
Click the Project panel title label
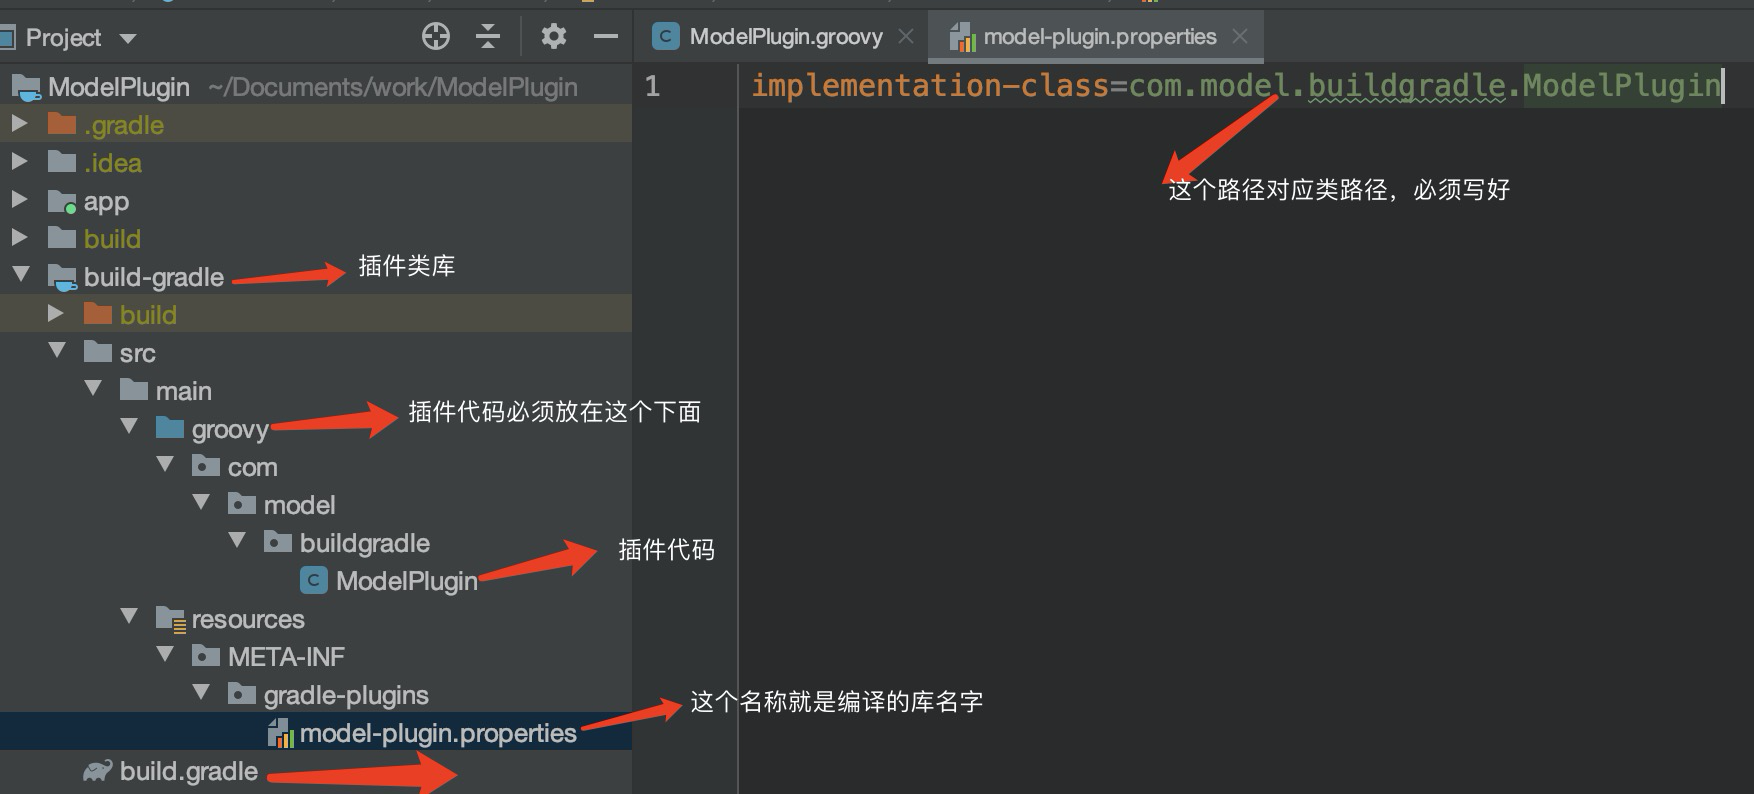[63, 38]
